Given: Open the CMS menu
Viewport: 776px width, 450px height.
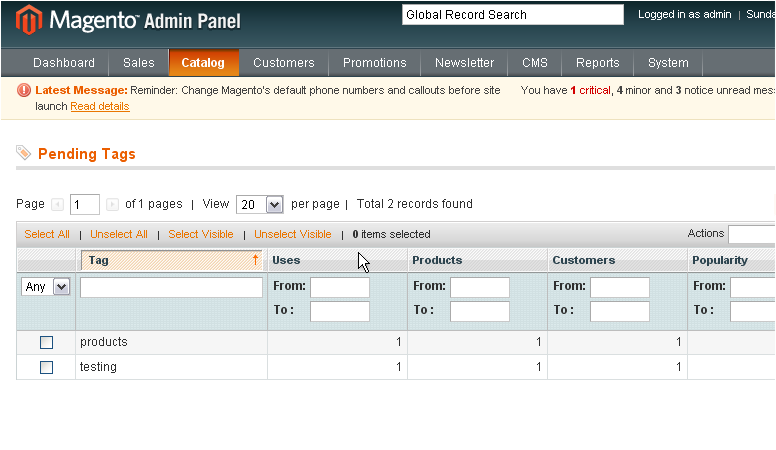Looking at the screenshot, I should (535, 63).
